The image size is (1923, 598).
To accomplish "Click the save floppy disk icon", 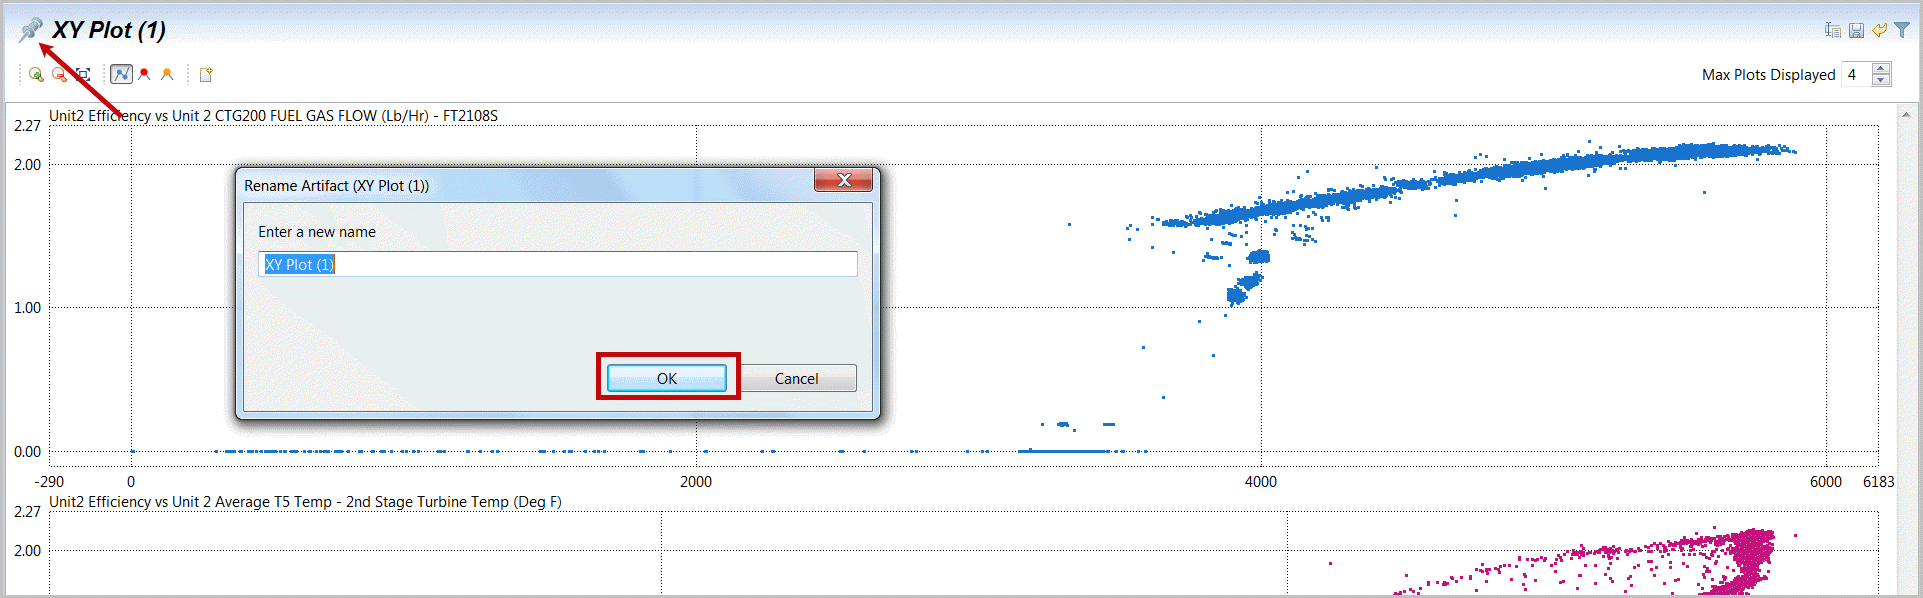I will [1856, 30].
